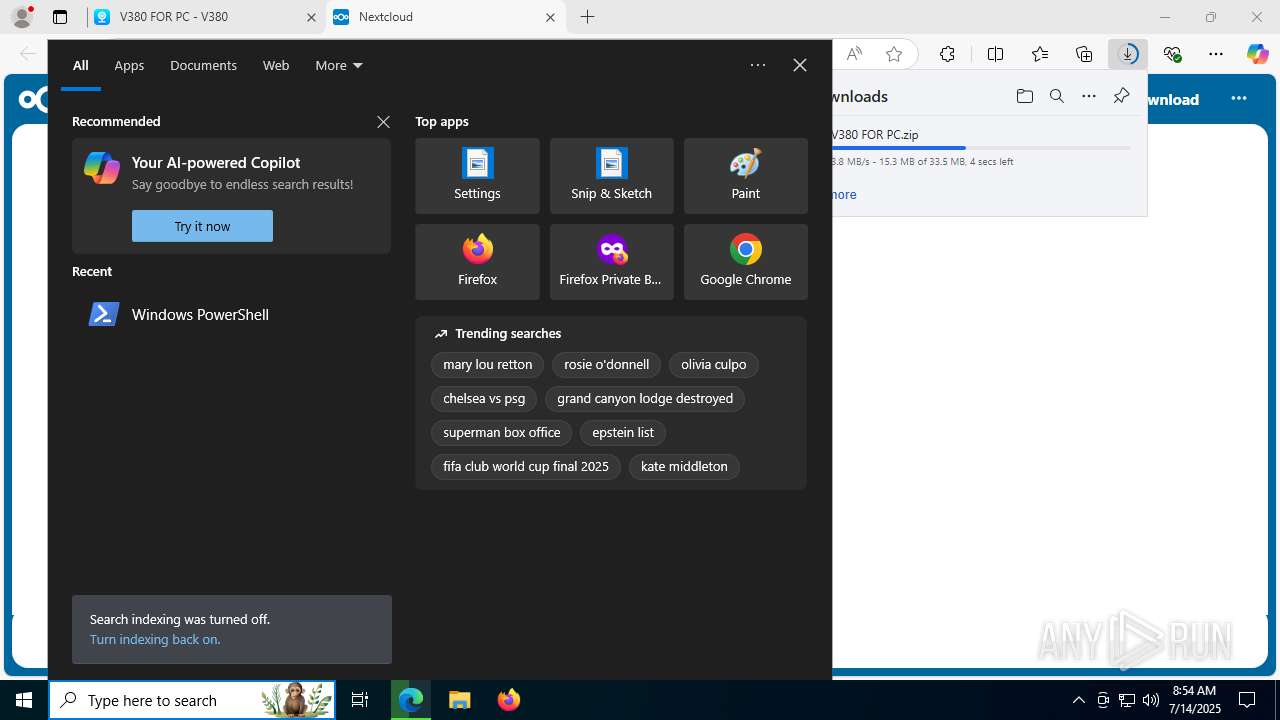Viewport: 1280px width, 720px height.
Task: Search trending epstein list
Action: click(x=623, y=433)
